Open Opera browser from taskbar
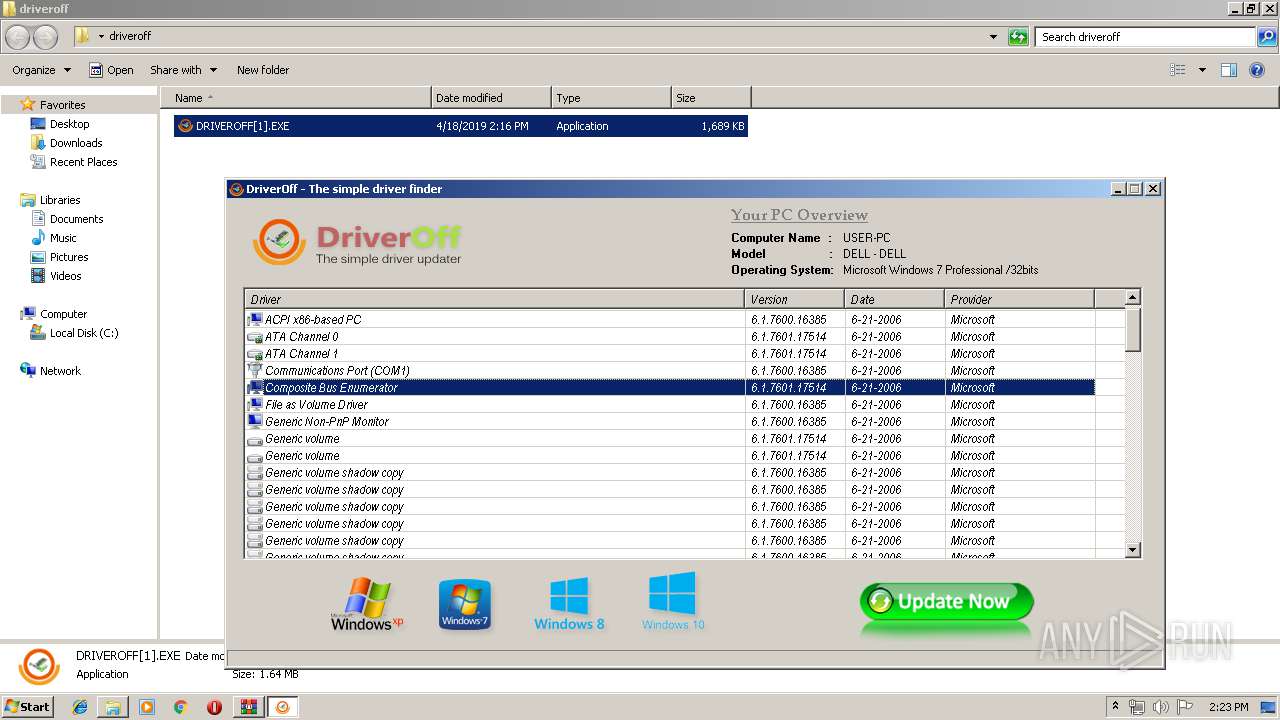Screen dimensions: 1280x720 [214, 707]
